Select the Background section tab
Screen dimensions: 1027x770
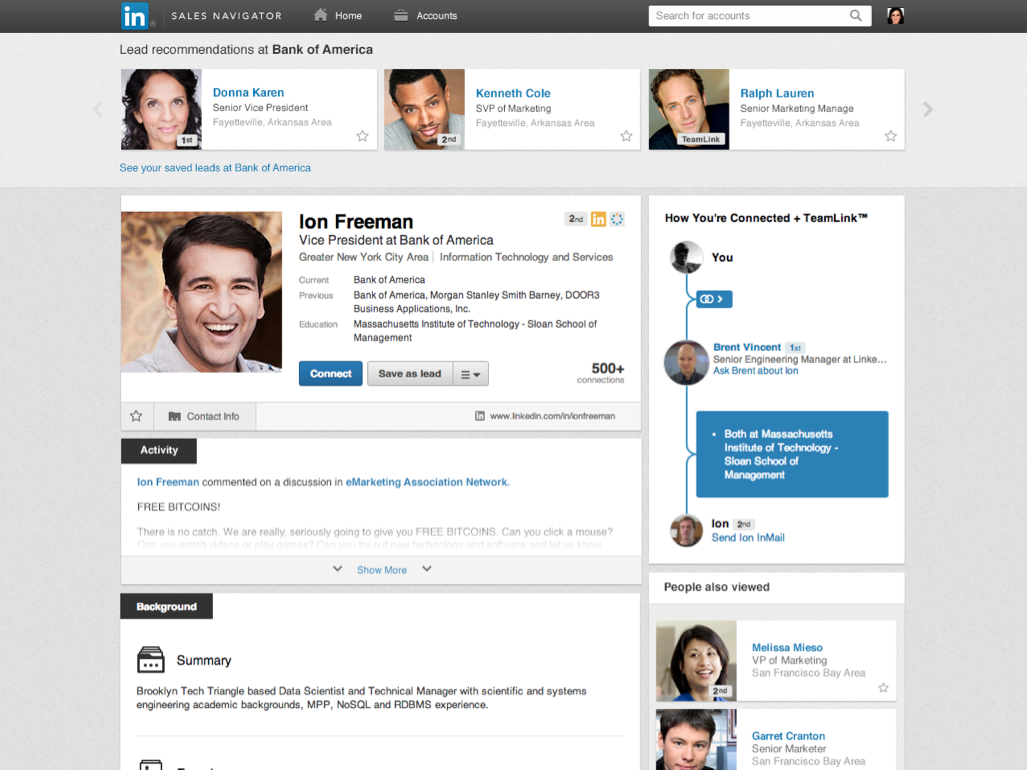pyautogui.click(x=166, y=606)
